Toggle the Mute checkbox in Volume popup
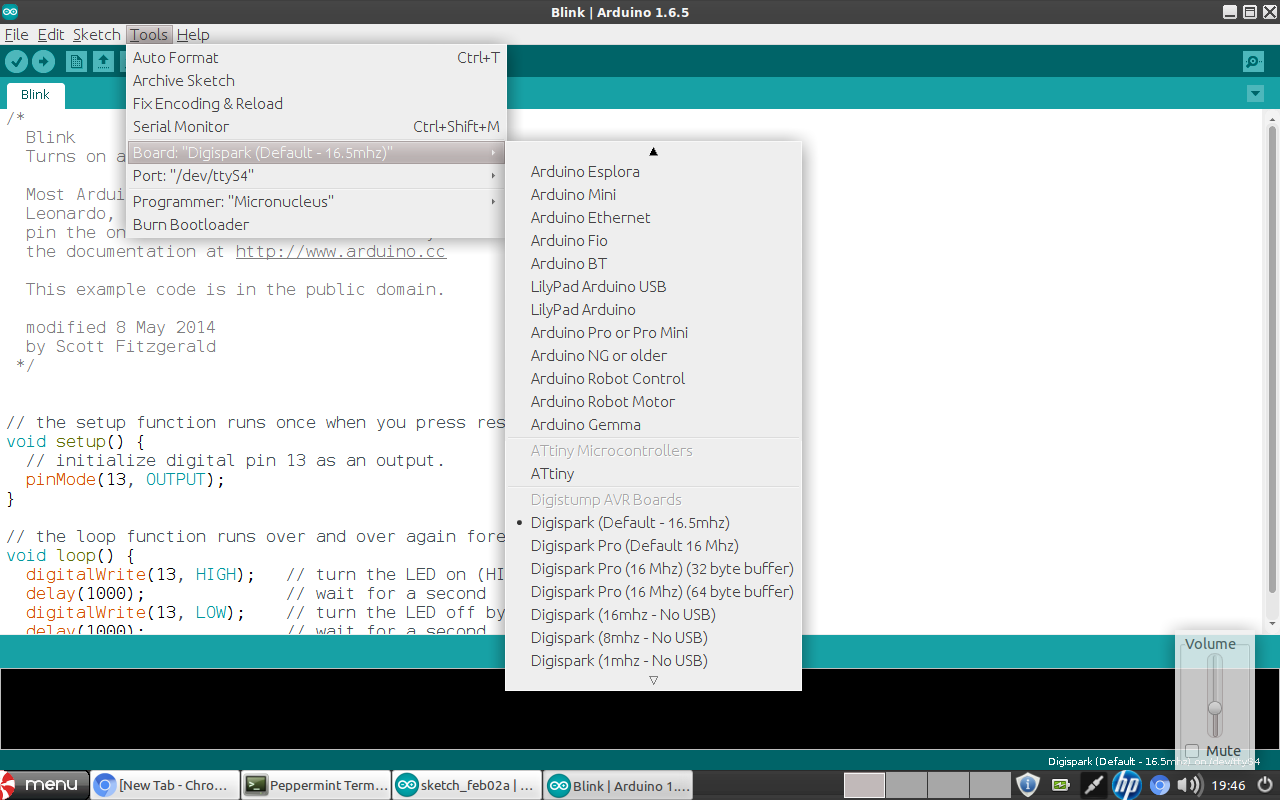1280x800 pixels. [1192, 751]
